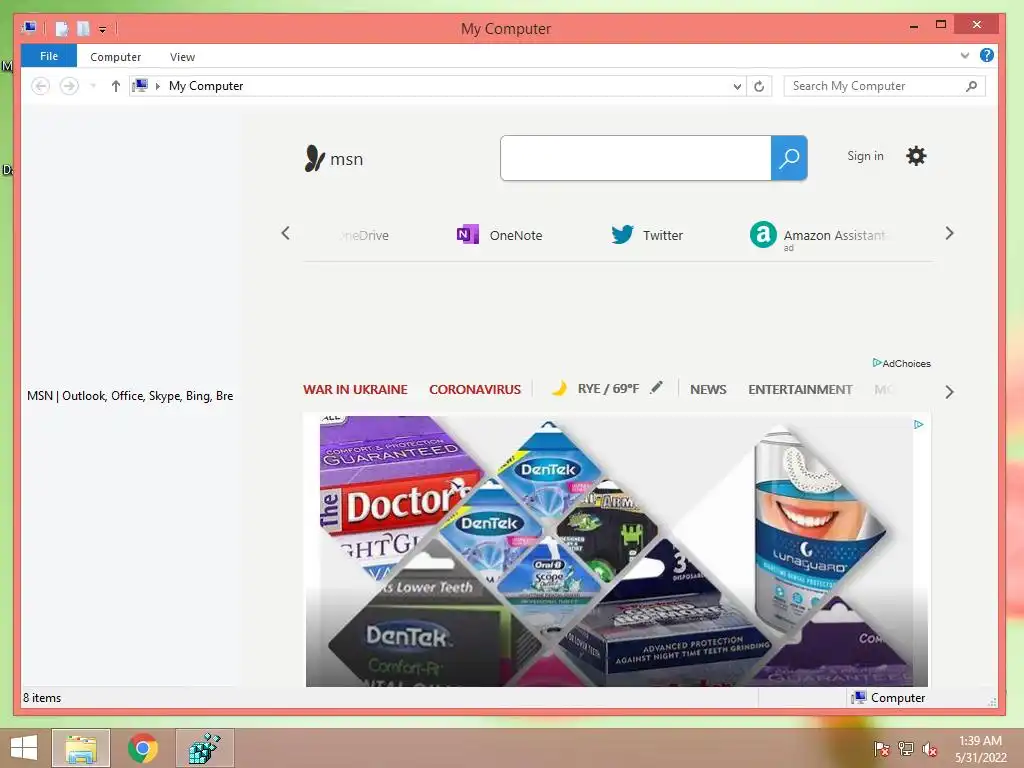Viewport: 1024px width, 768px height.
Task: Open the registry cubes app on taskbar
Action: pyautogui.click(x=204, y=748)
